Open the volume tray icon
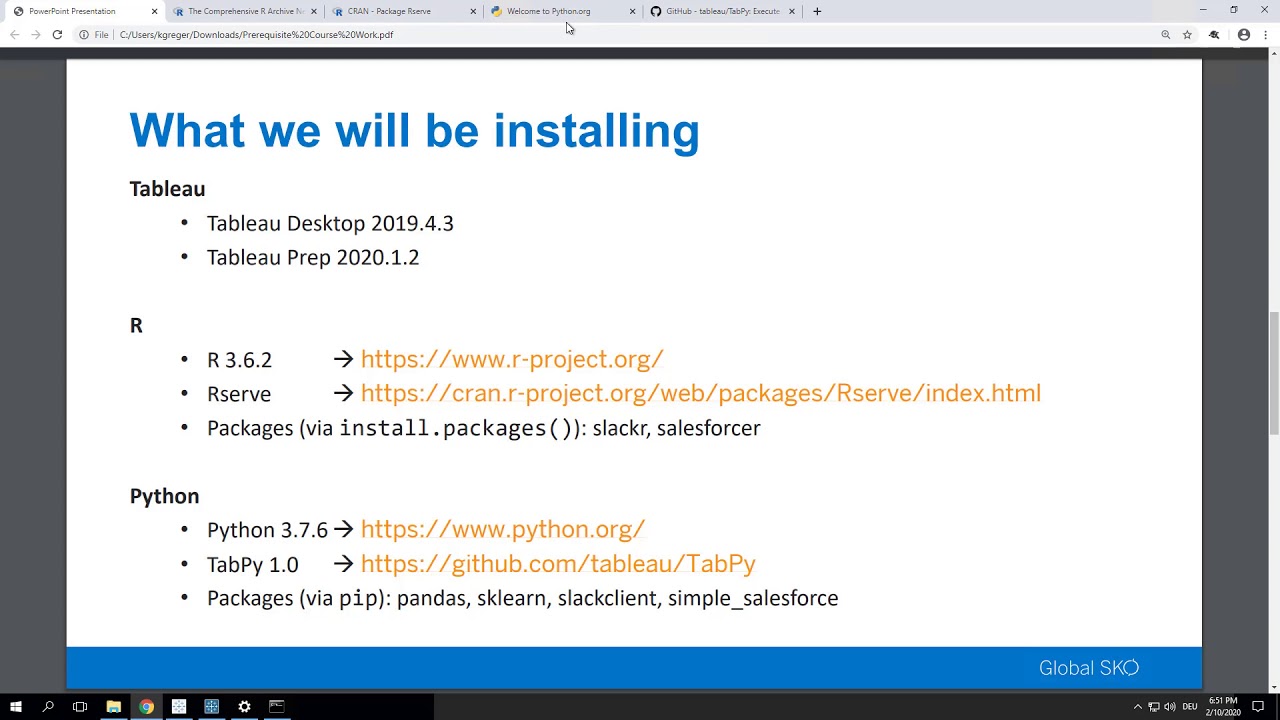 point(1170,707)
